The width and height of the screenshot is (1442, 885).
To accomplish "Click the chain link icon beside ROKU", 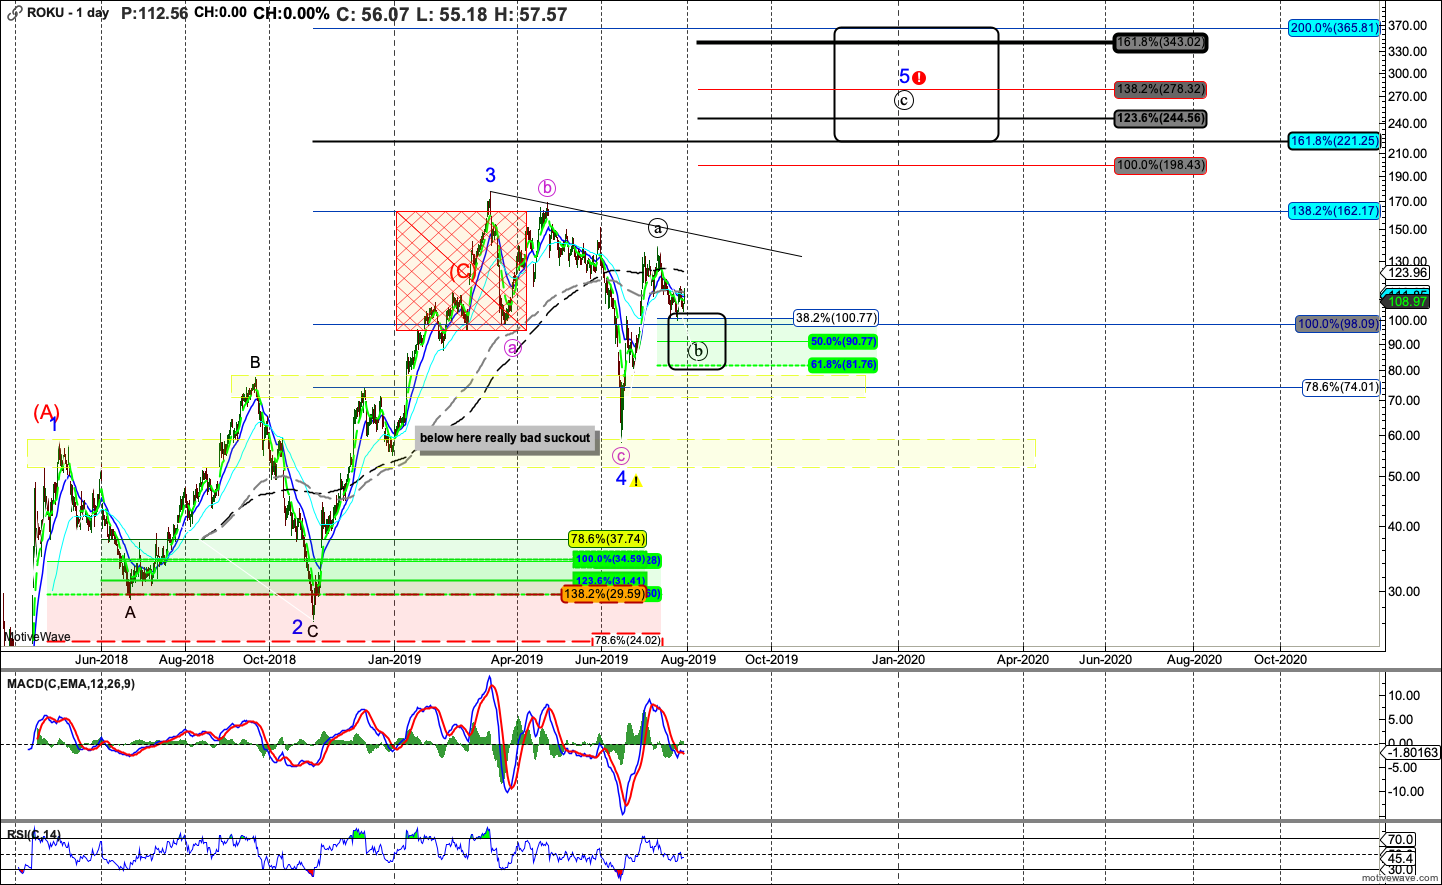I will coord(14,13).
